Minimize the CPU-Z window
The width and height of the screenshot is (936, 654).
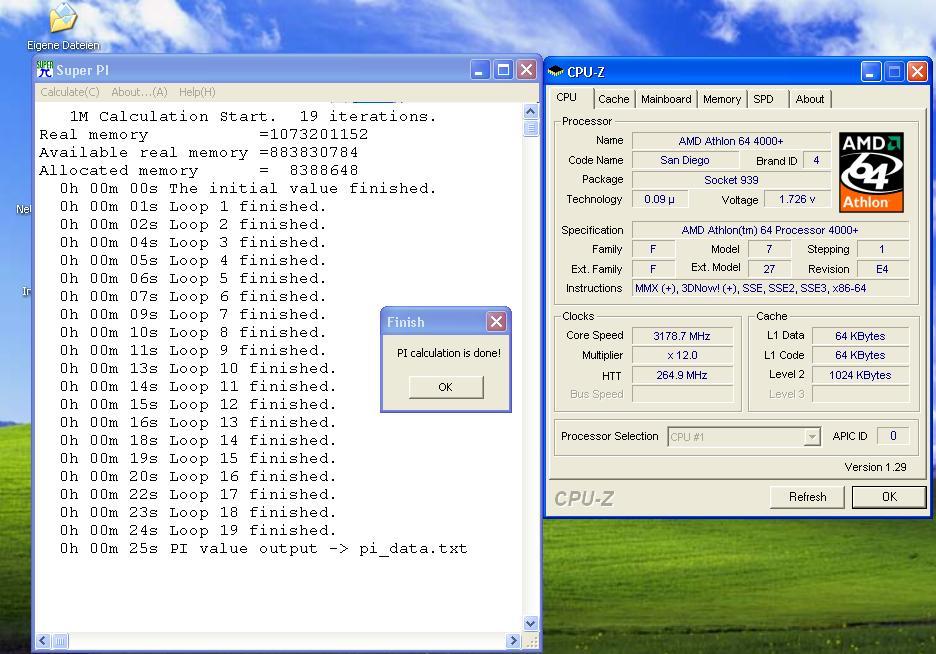pos(870,72)
